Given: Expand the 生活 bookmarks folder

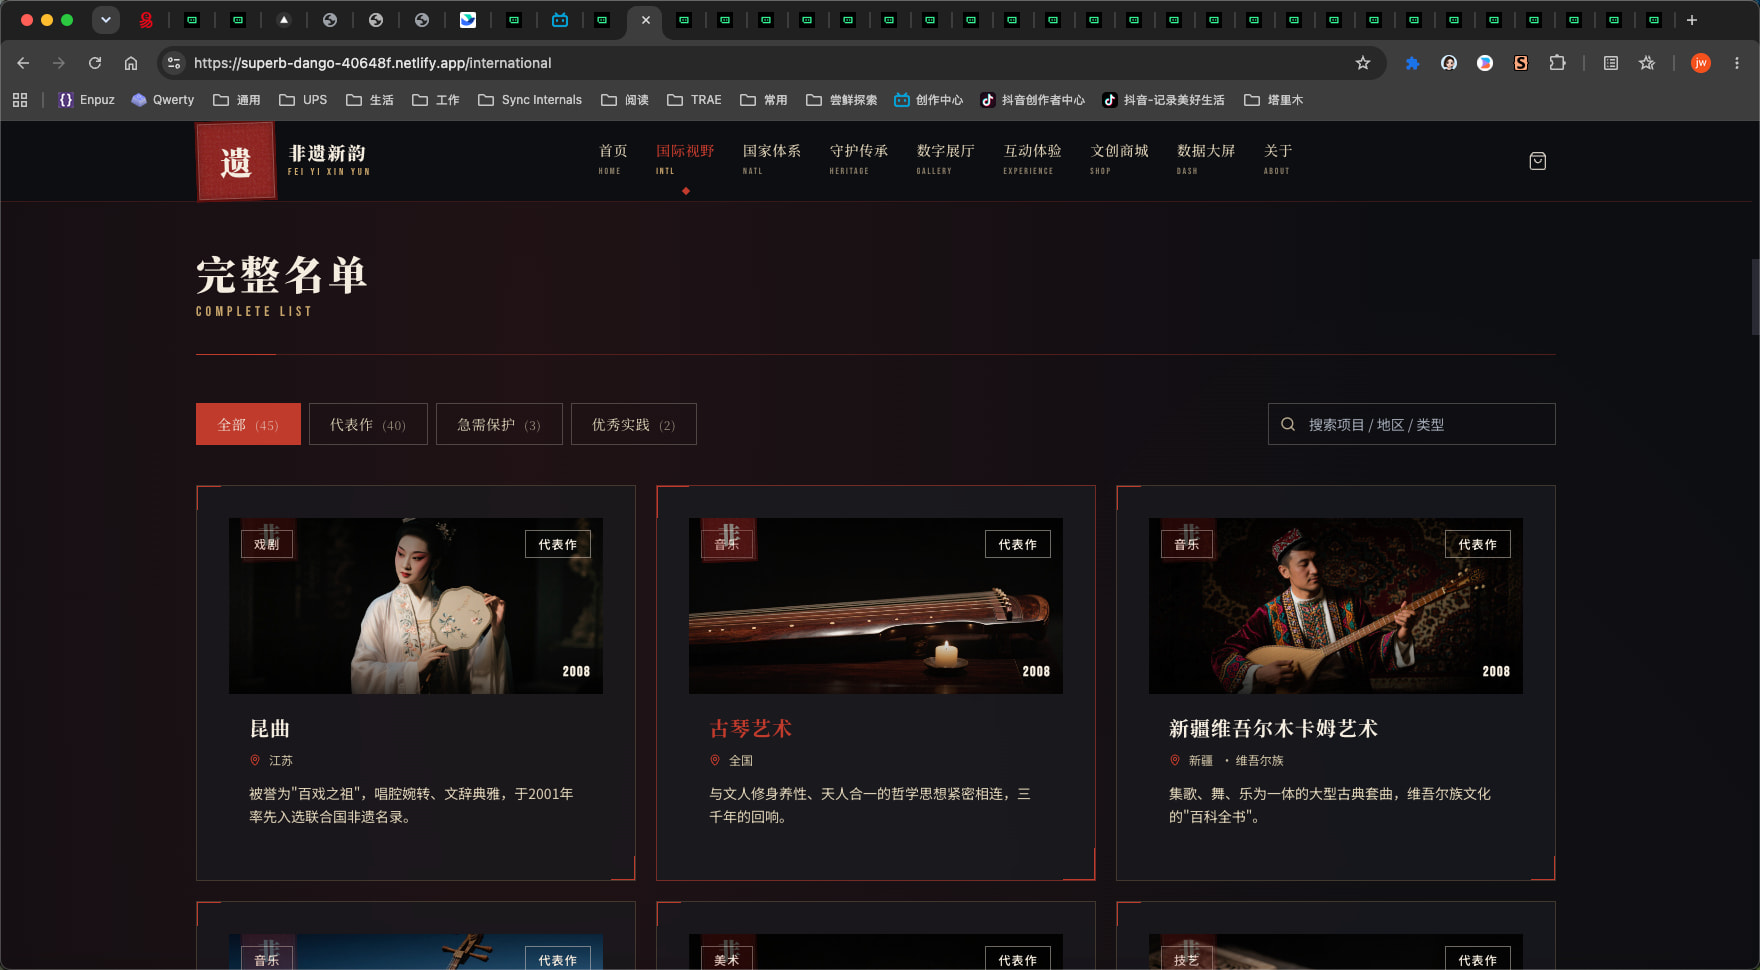Looking at the screenshot, I should tap(370, 100).
